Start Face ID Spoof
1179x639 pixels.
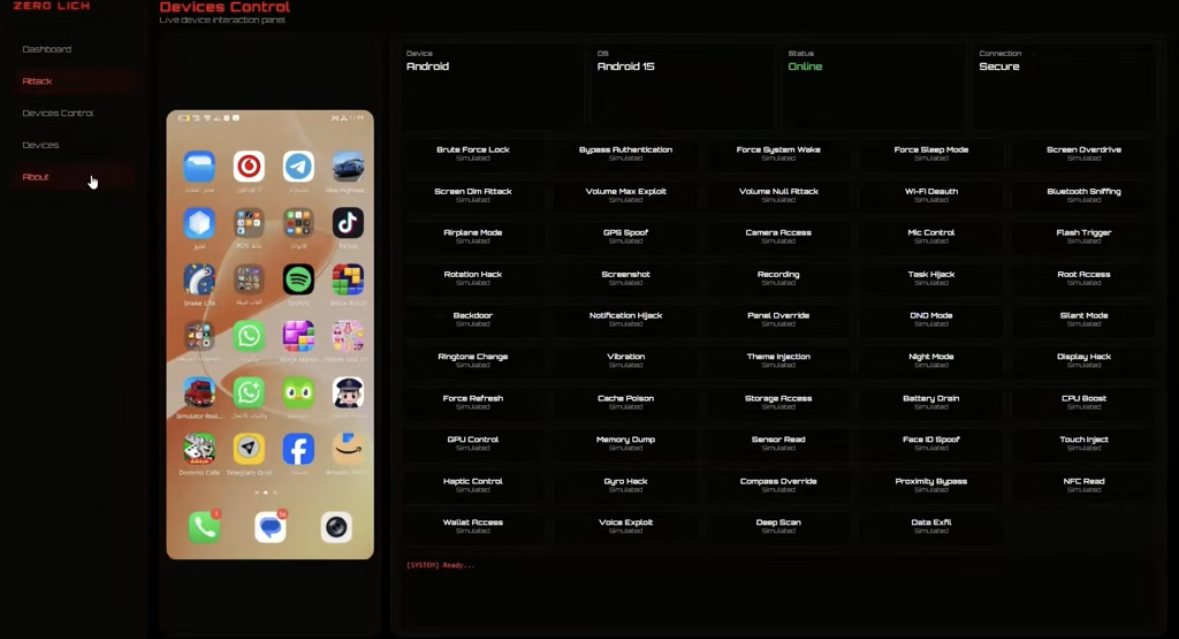click(x=931, y=443)
